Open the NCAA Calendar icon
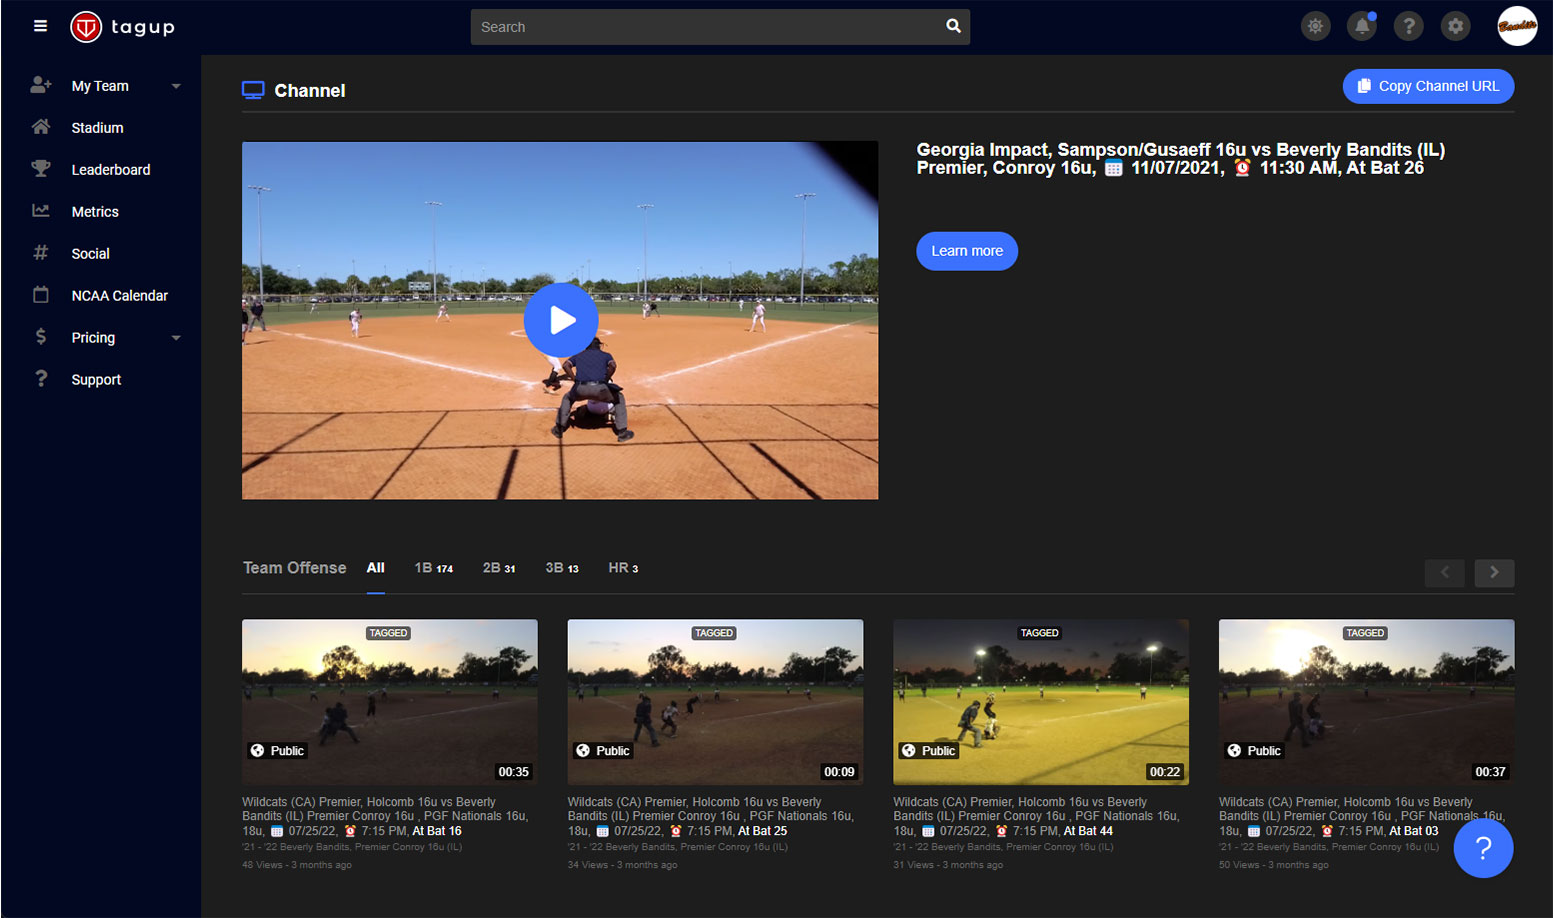 40,295
